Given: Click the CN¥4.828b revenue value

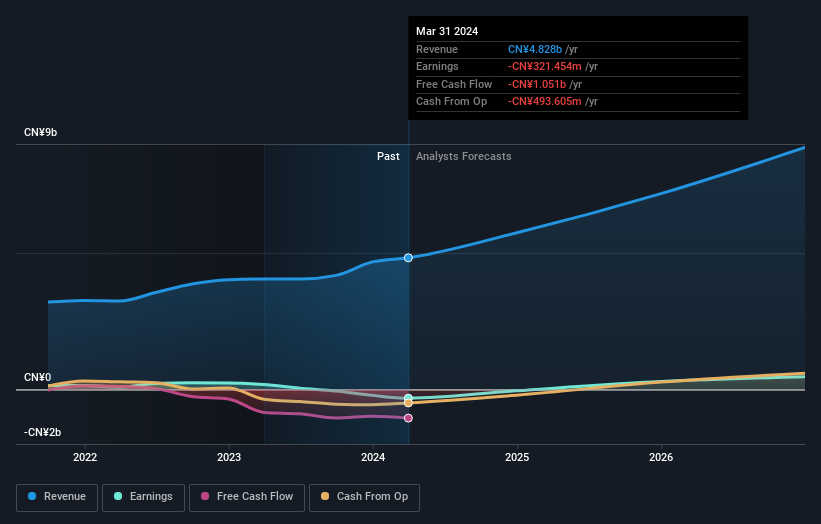Looking at the screenshot, I should pyautogui.click(x=535, y=49).
